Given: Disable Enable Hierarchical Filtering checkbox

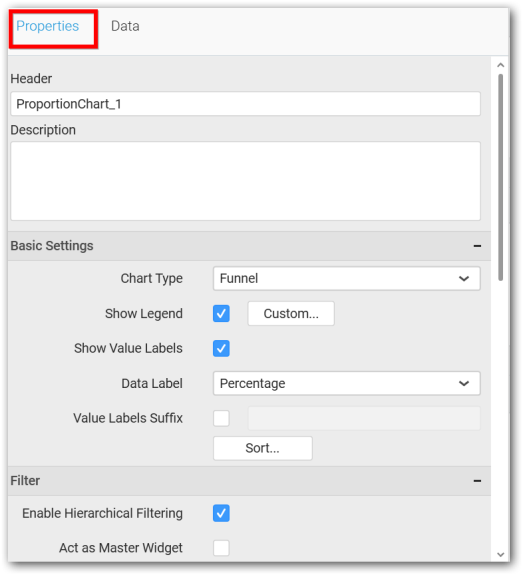Looking at the screenshot, I should point(221,513).
